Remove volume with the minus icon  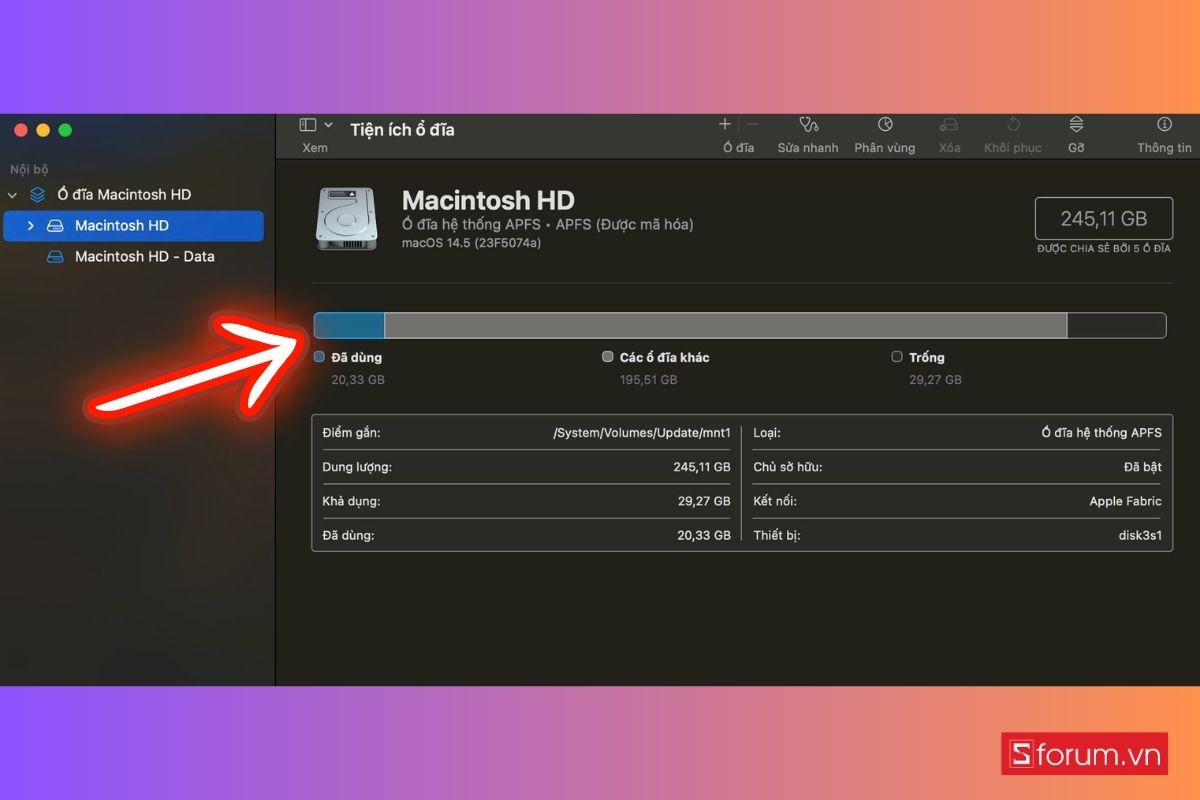pyautogui.click(x=752, y=124)
